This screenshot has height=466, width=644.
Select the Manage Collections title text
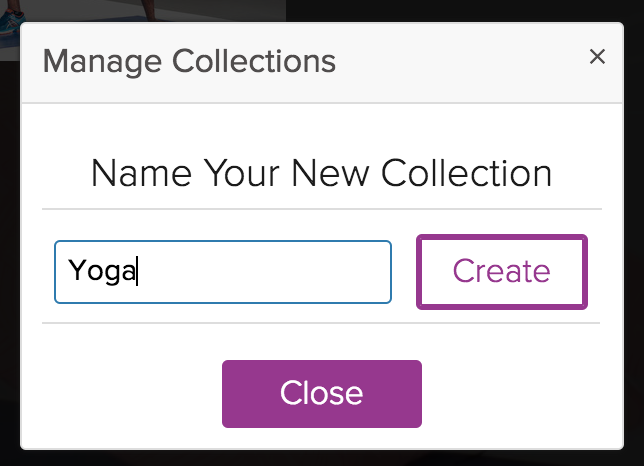189,62
